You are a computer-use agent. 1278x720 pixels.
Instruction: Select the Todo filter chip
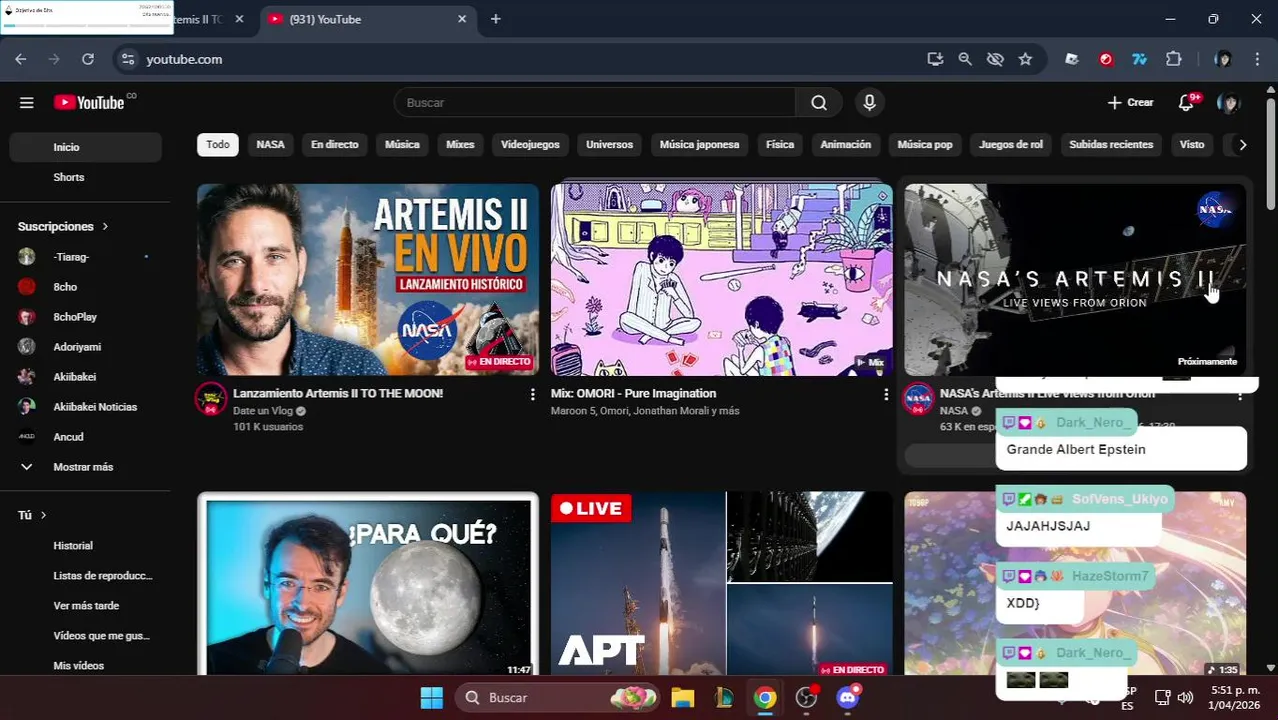218,144
